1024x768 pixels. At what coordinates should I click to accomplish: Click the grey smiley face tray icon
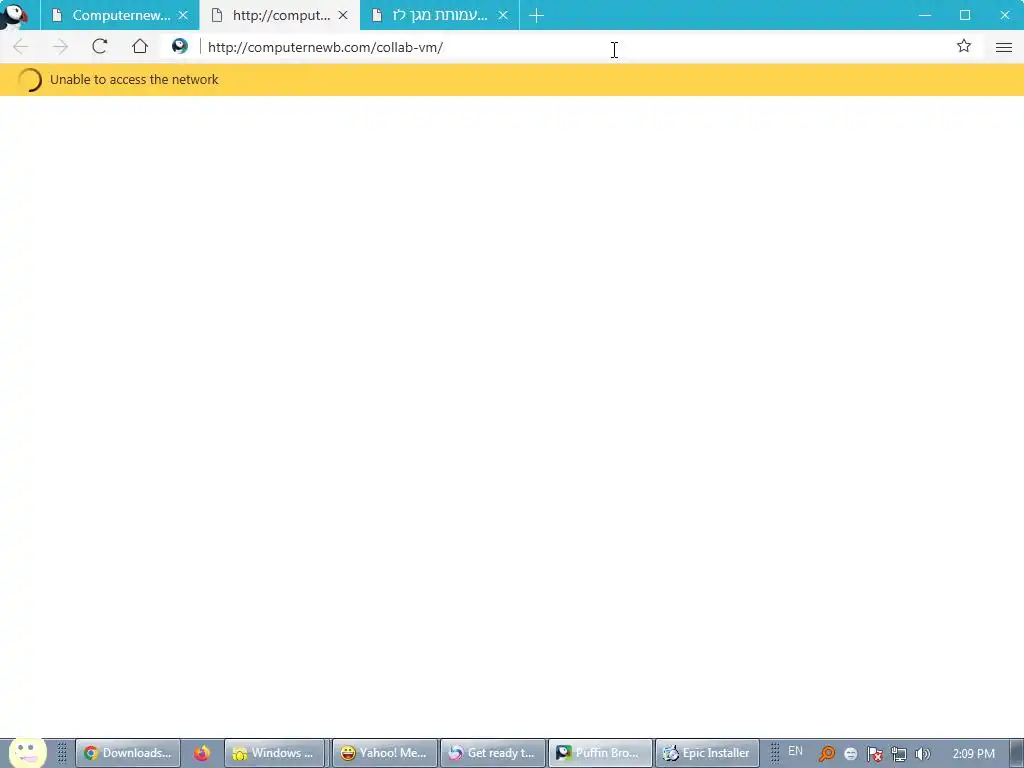click(x=850, y=754)
